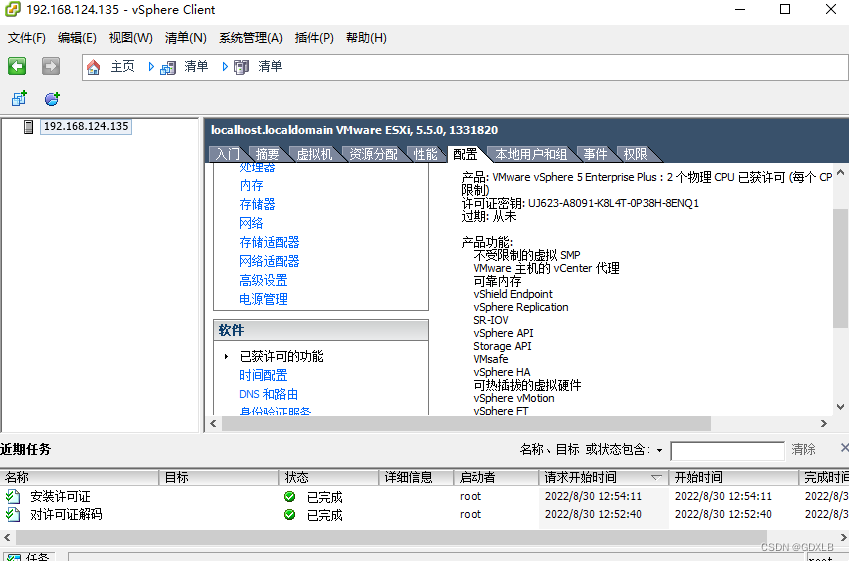This screenshot has height=561, width=849.
Task: Open the dropdown arrow after 主页
Action: coord(151,67)
